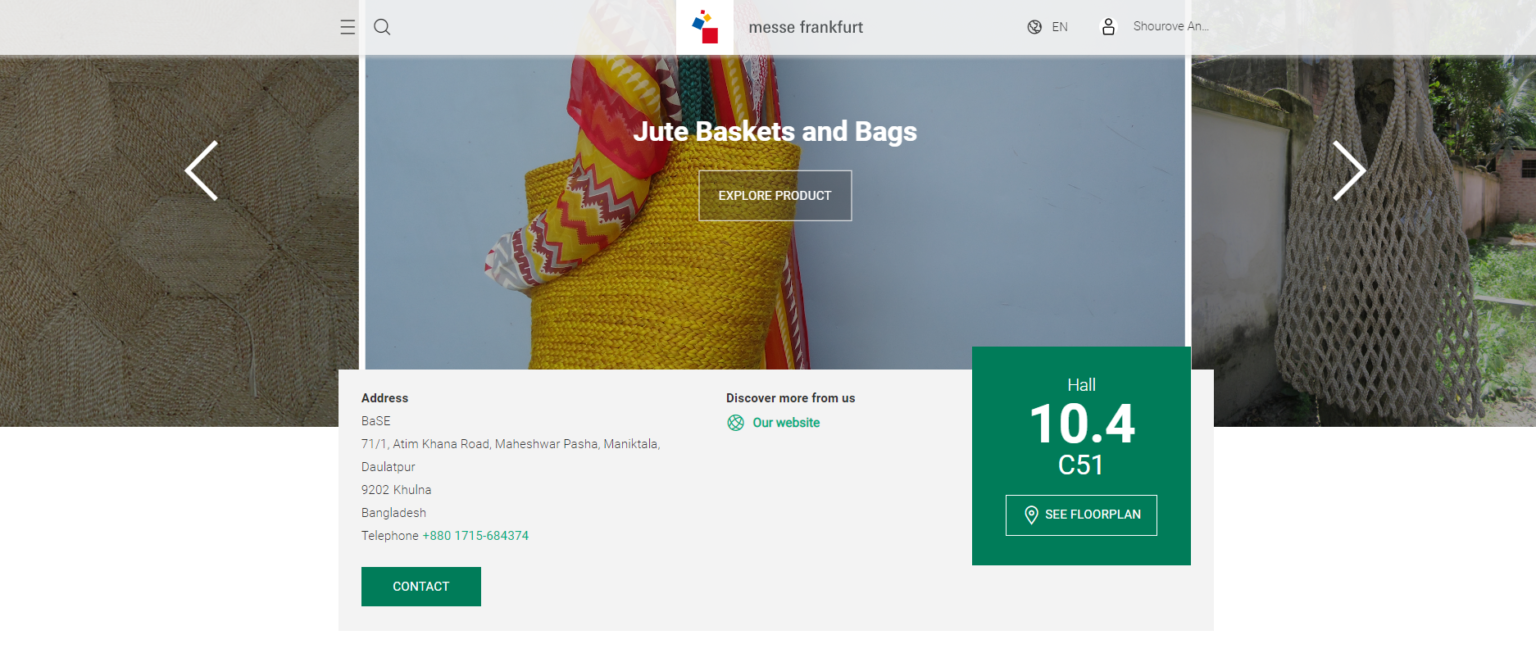Viewport: 1536px width, 653px height.
Task: Click the globe icon beside Our website
Action: [736, 423]
